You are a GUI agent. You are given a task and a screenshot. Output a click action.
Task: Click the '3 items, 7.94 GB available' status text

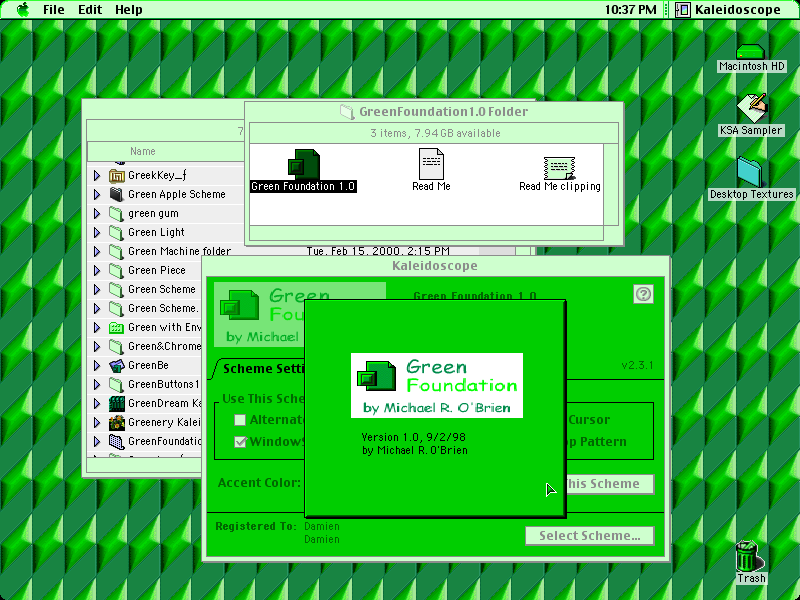click(435, 133)
